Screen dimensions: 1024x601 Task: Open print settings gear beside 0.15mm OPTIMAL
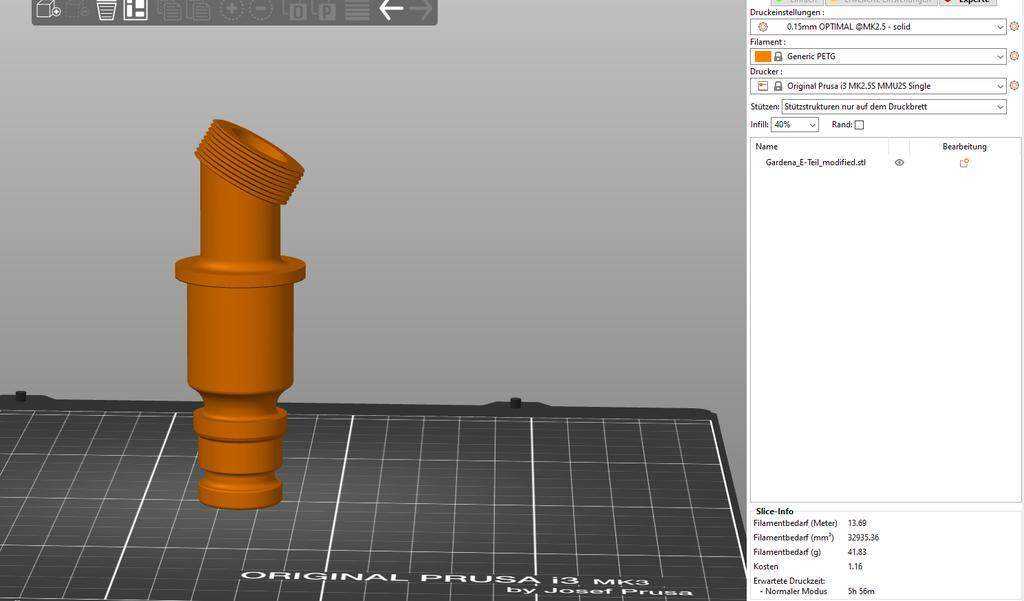click(1014, 27)
